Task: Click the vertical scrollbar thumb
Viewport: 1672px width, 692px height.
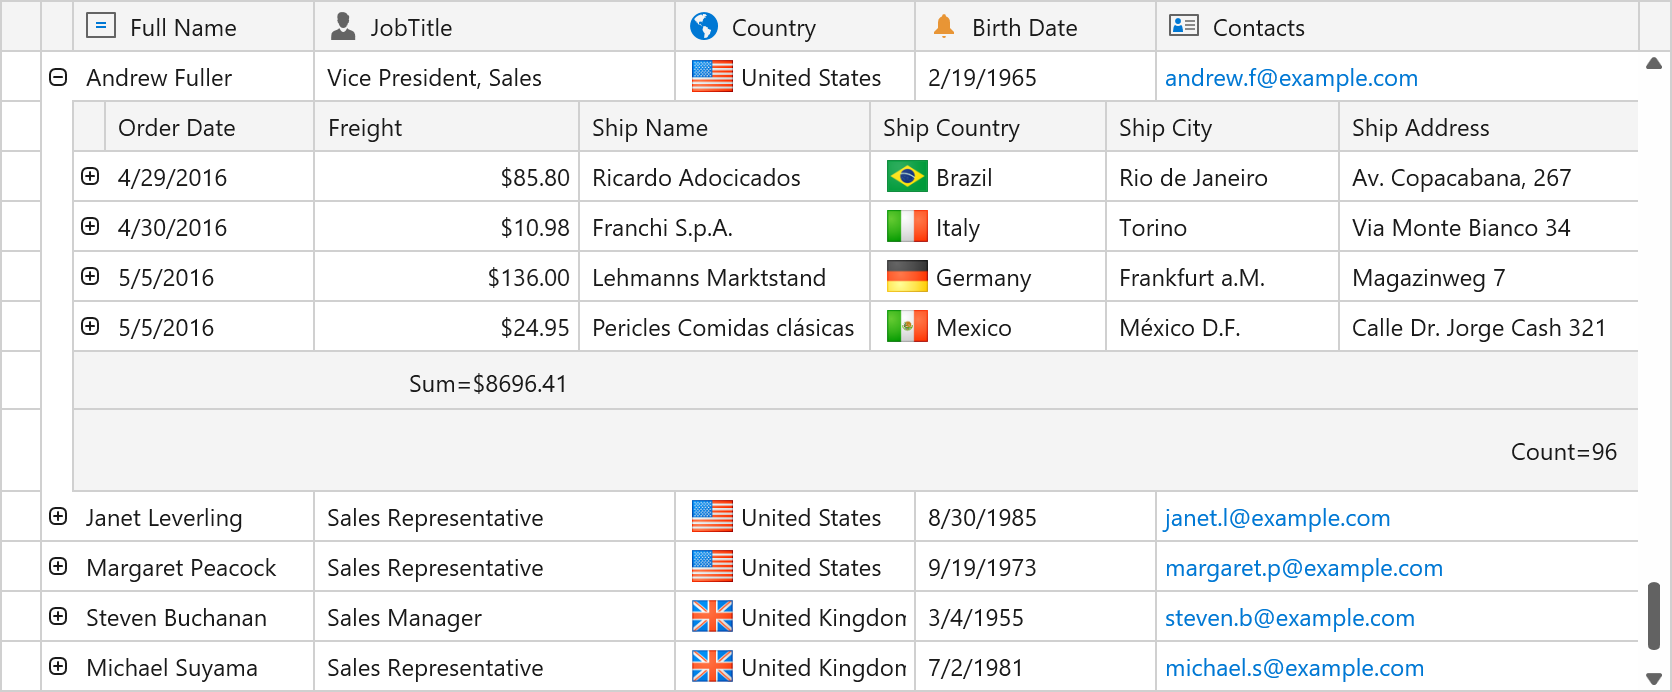Action: (1654, 615)
